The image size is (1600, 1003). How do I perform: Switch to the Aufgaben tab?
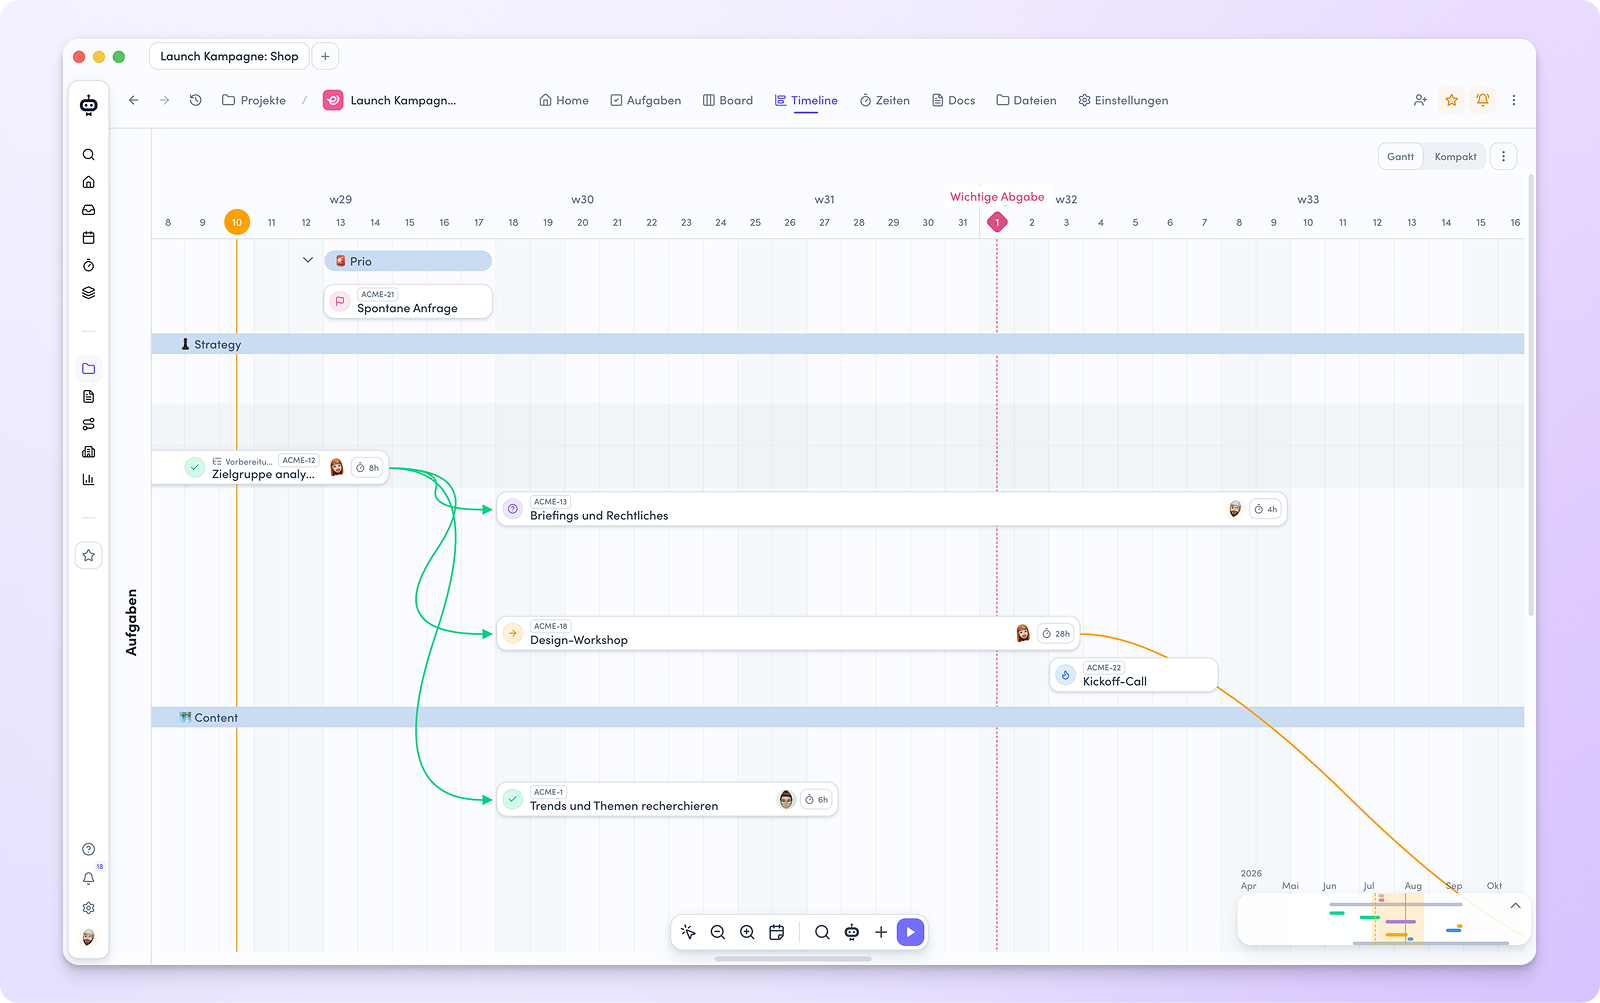click(x=645, y=100)
